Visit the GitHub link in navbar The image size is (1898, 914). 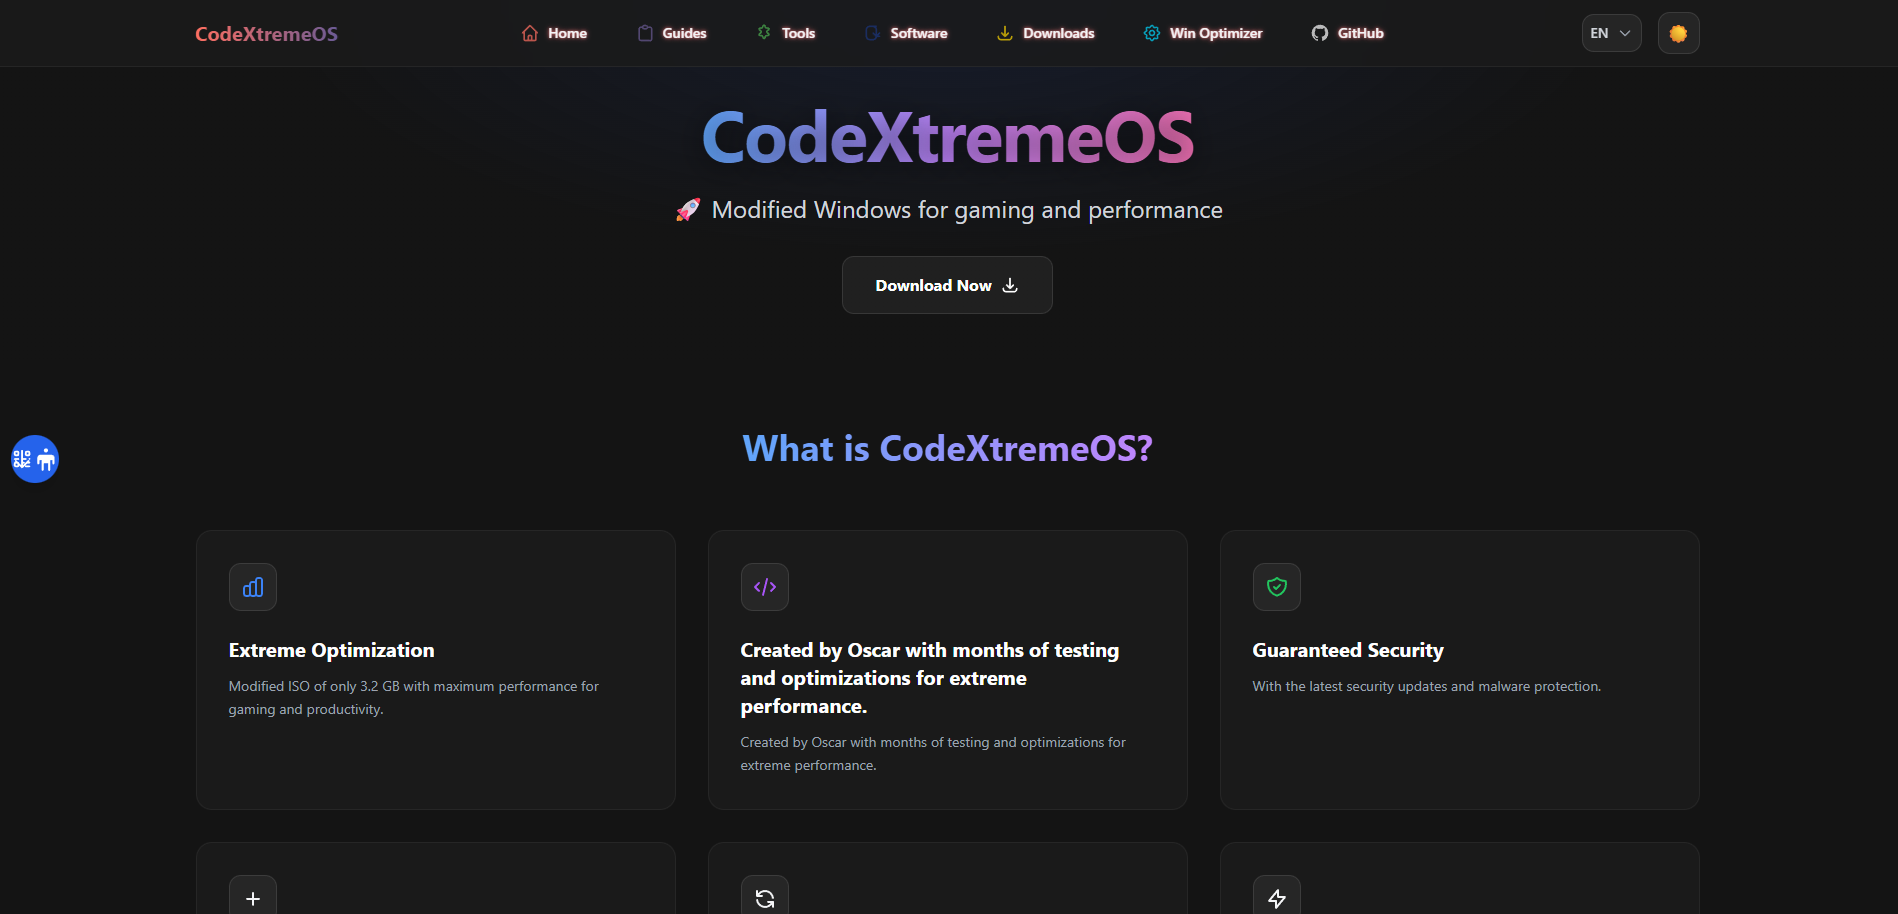[1348, 33]
